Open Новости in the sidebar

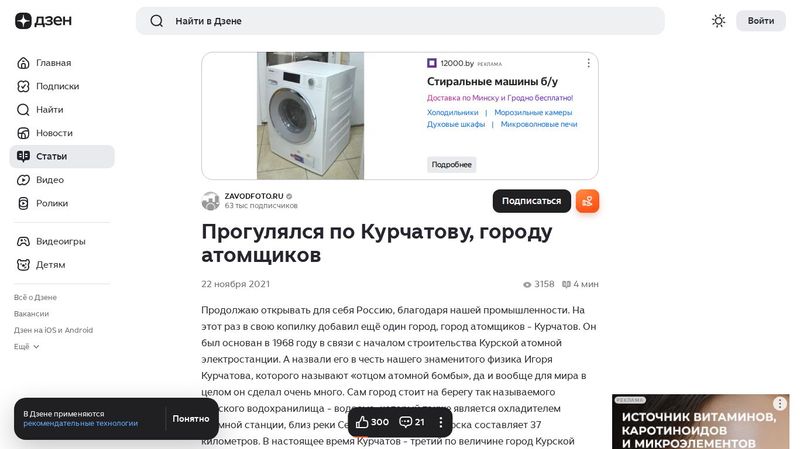(x=54, y=133)
